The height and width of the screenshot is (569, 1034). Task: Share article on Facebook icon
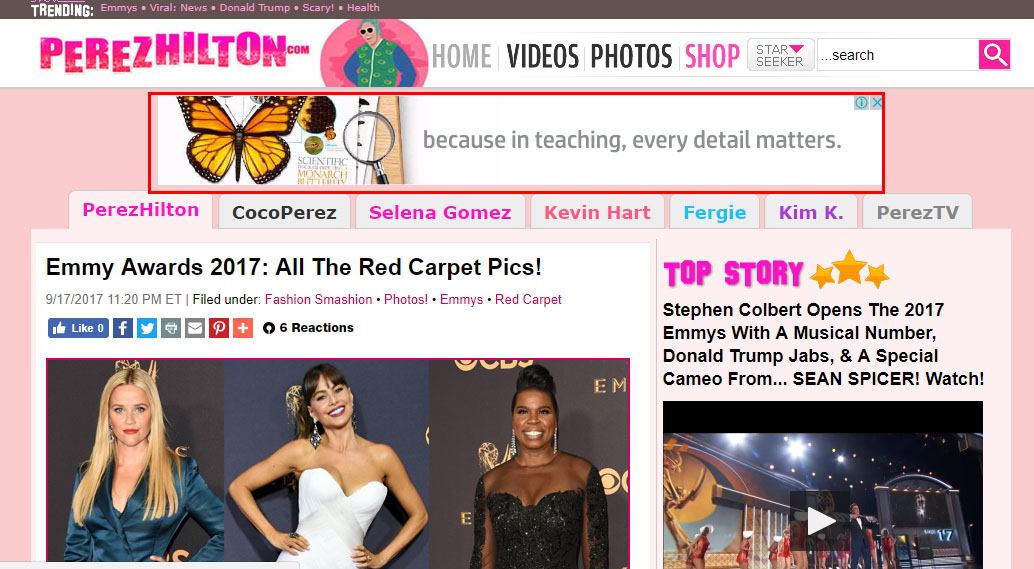coord(123,328)
